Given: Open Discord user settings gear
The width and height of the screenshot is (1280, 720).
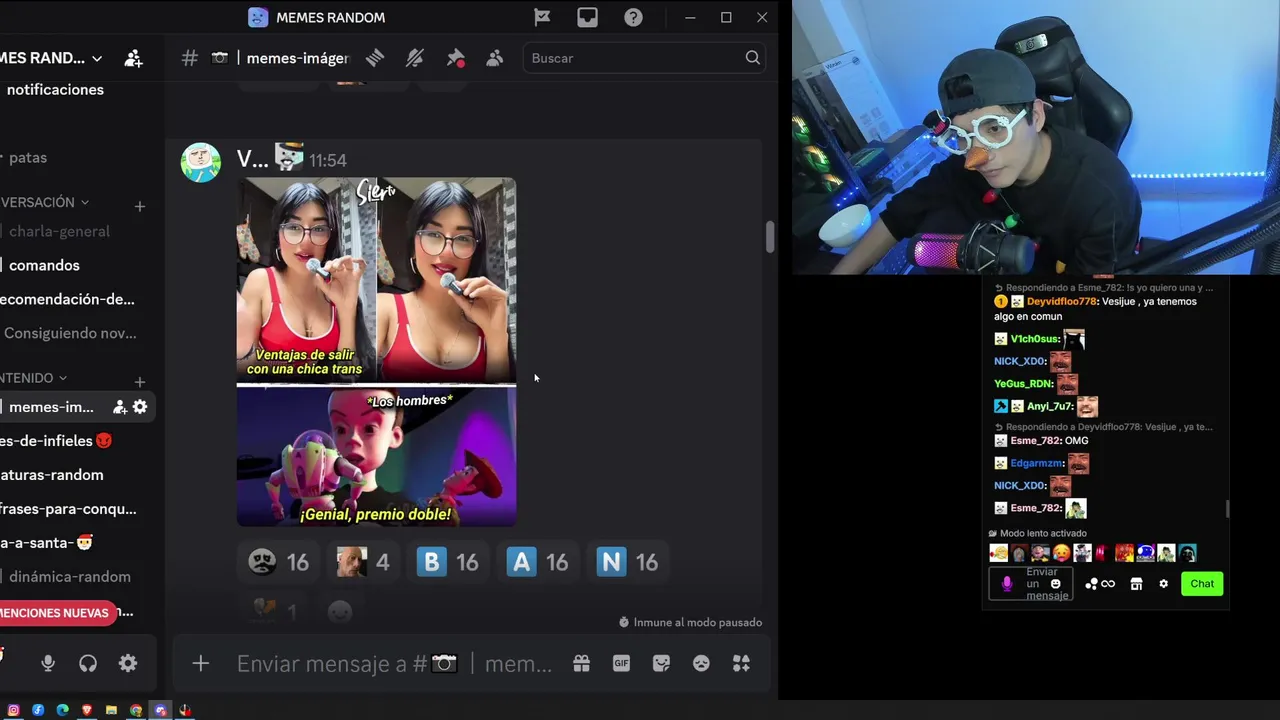Looking at the screenshot, I should pos(128,663).
